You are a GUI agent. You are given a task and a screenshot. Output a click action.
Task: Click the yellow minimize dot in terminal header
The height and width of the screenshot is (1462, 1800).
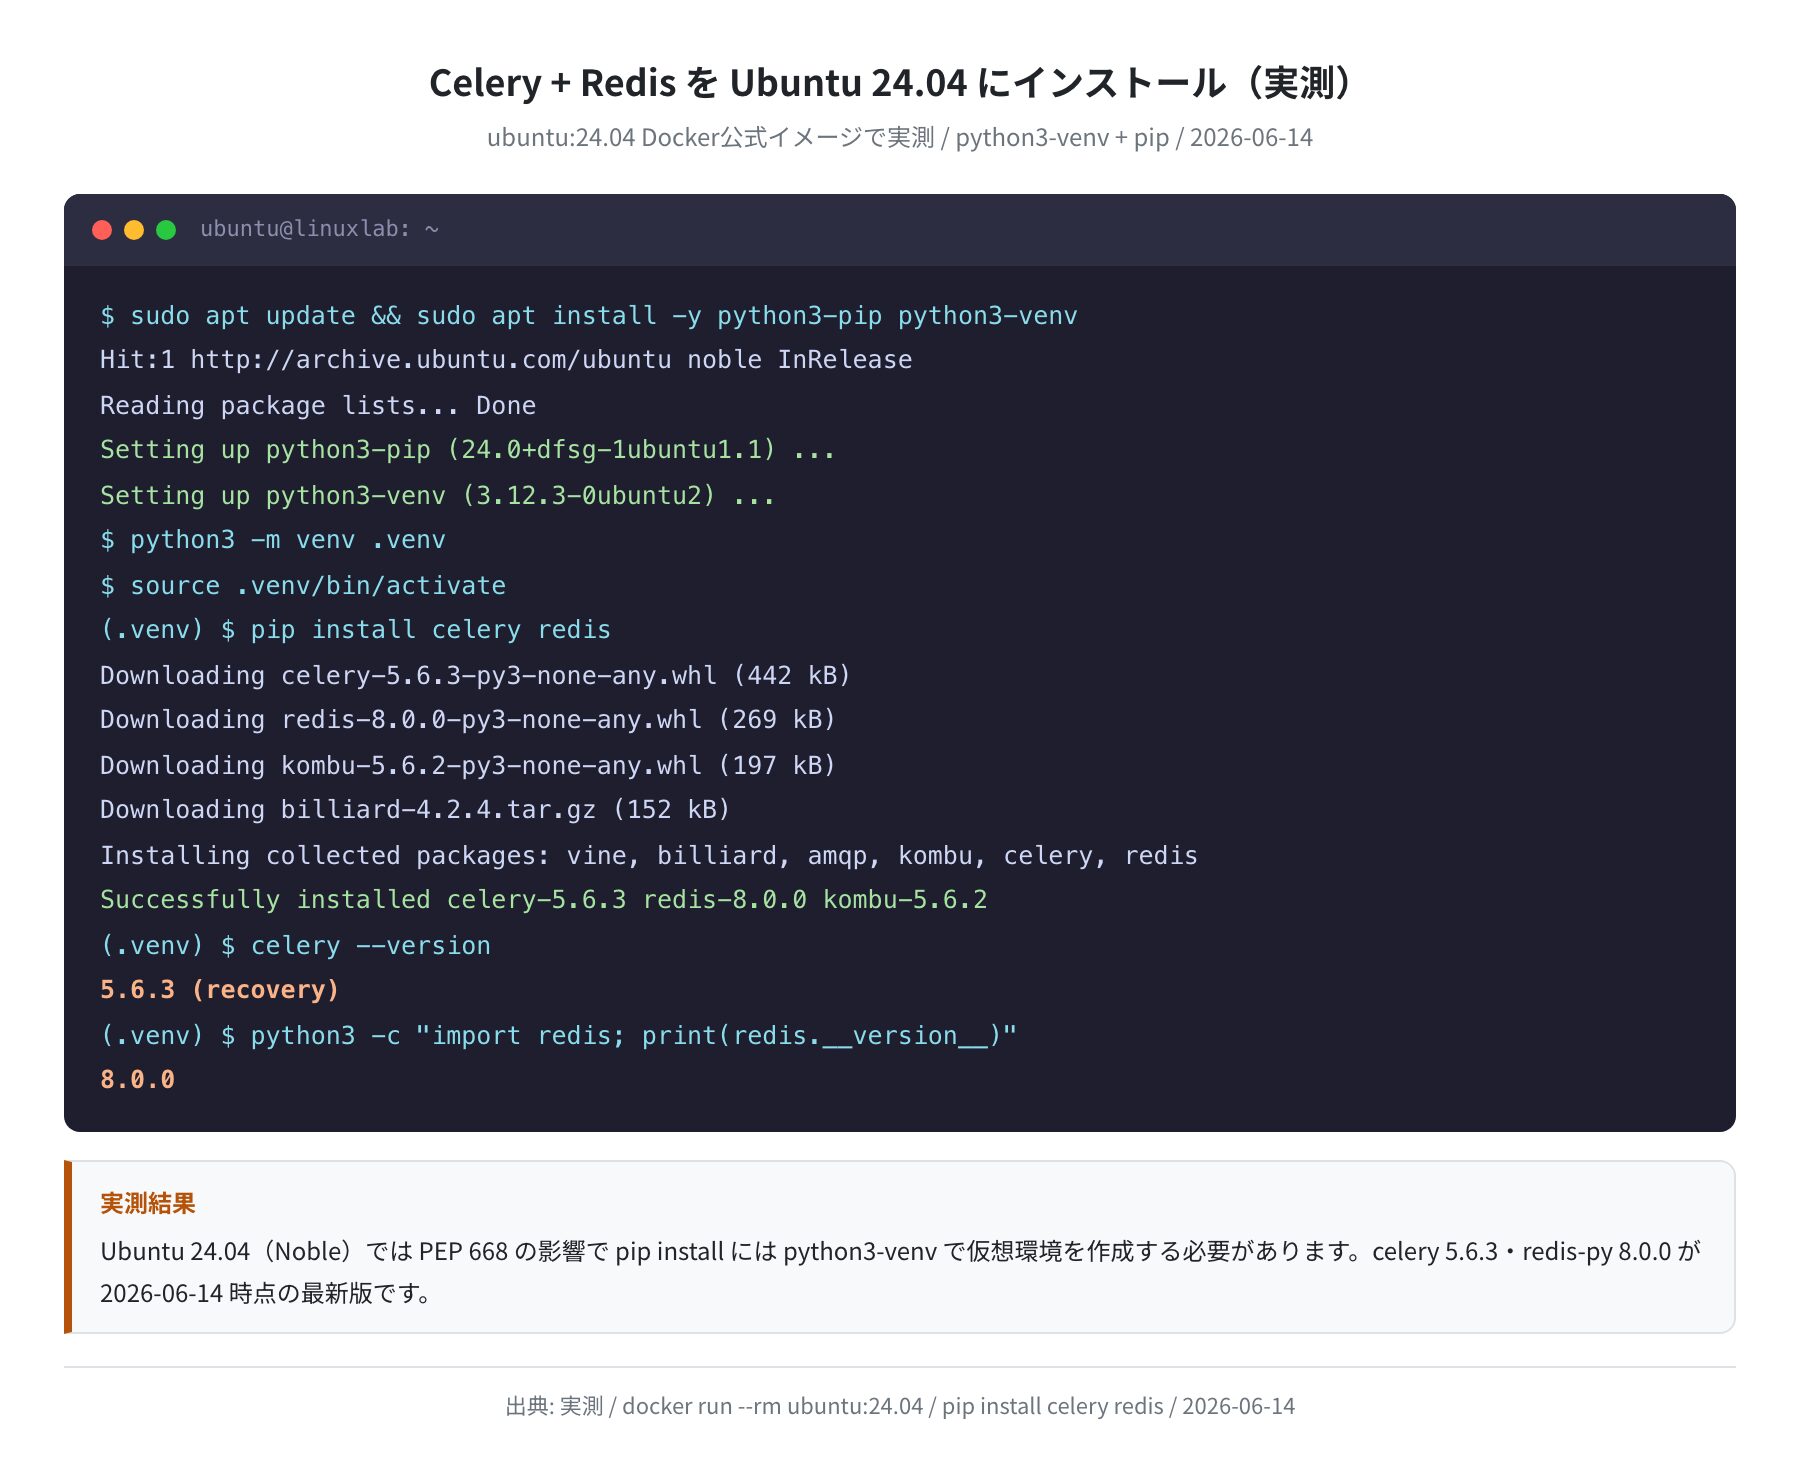click(134, 230)
